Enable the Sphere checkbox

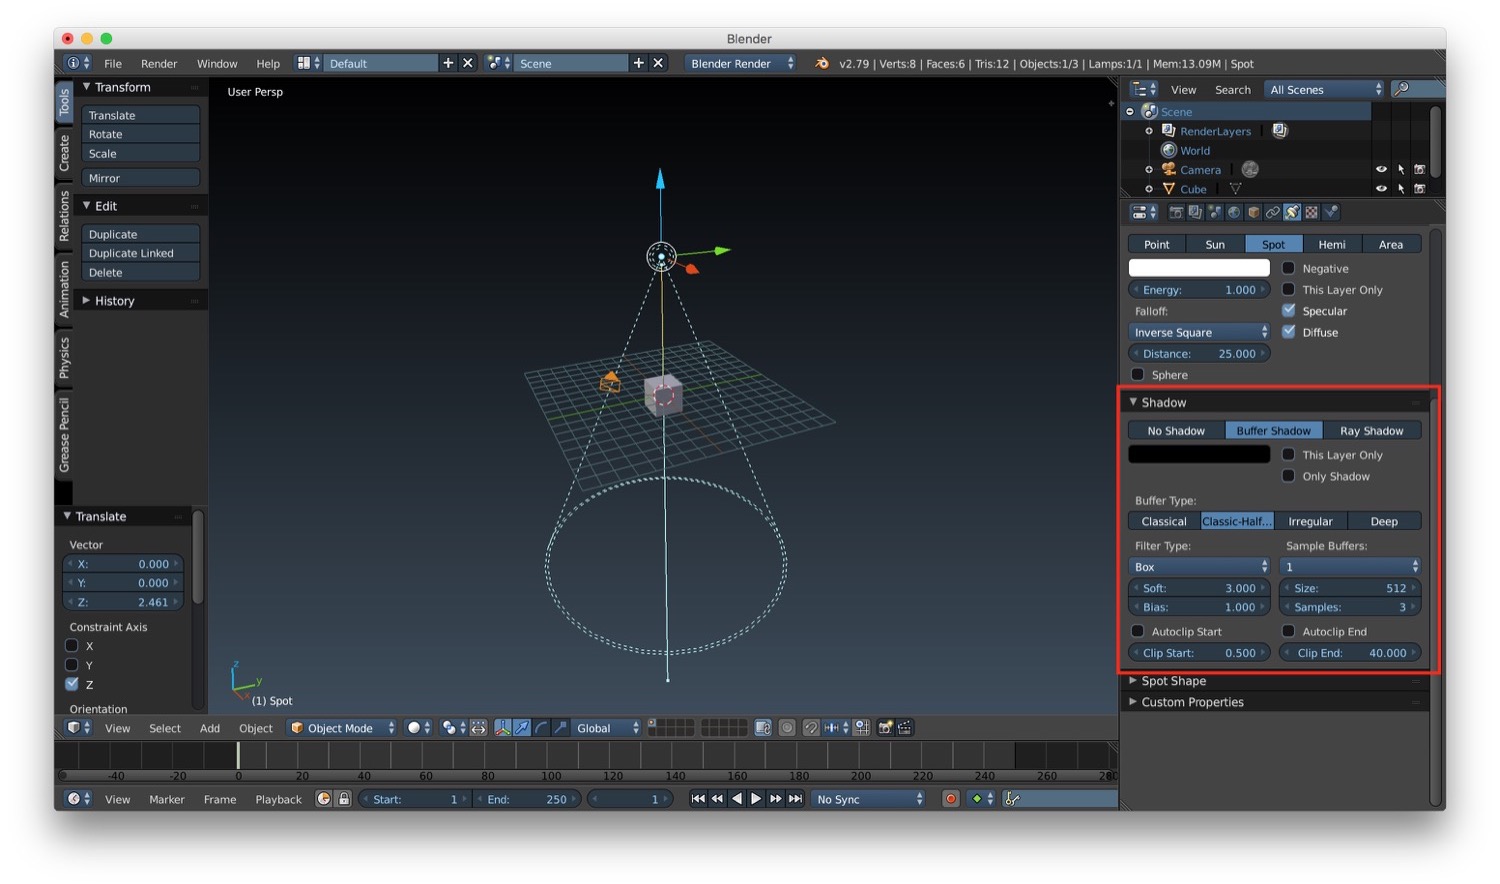[x=1138, y=374]
